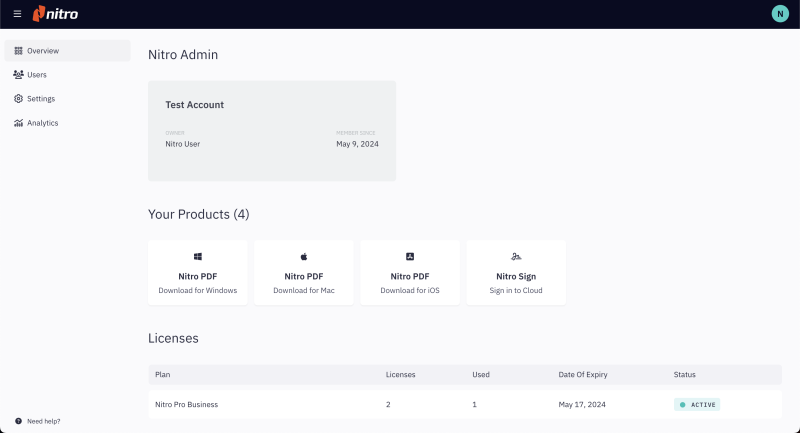
Task: Click the Test Account card title
Action: [x=194, y=105]
